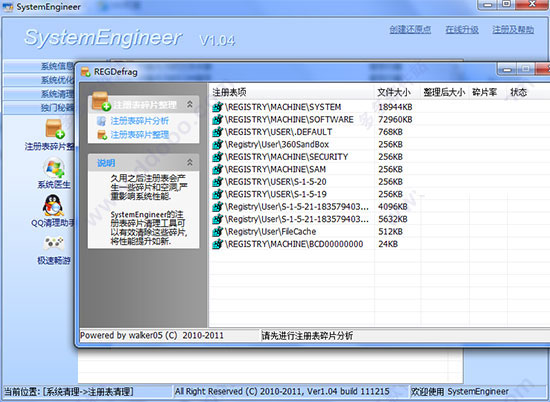
Task: Click the icon beside \REGISTRY\MACHINE\SYSTEM row
Action: (217, 107)
